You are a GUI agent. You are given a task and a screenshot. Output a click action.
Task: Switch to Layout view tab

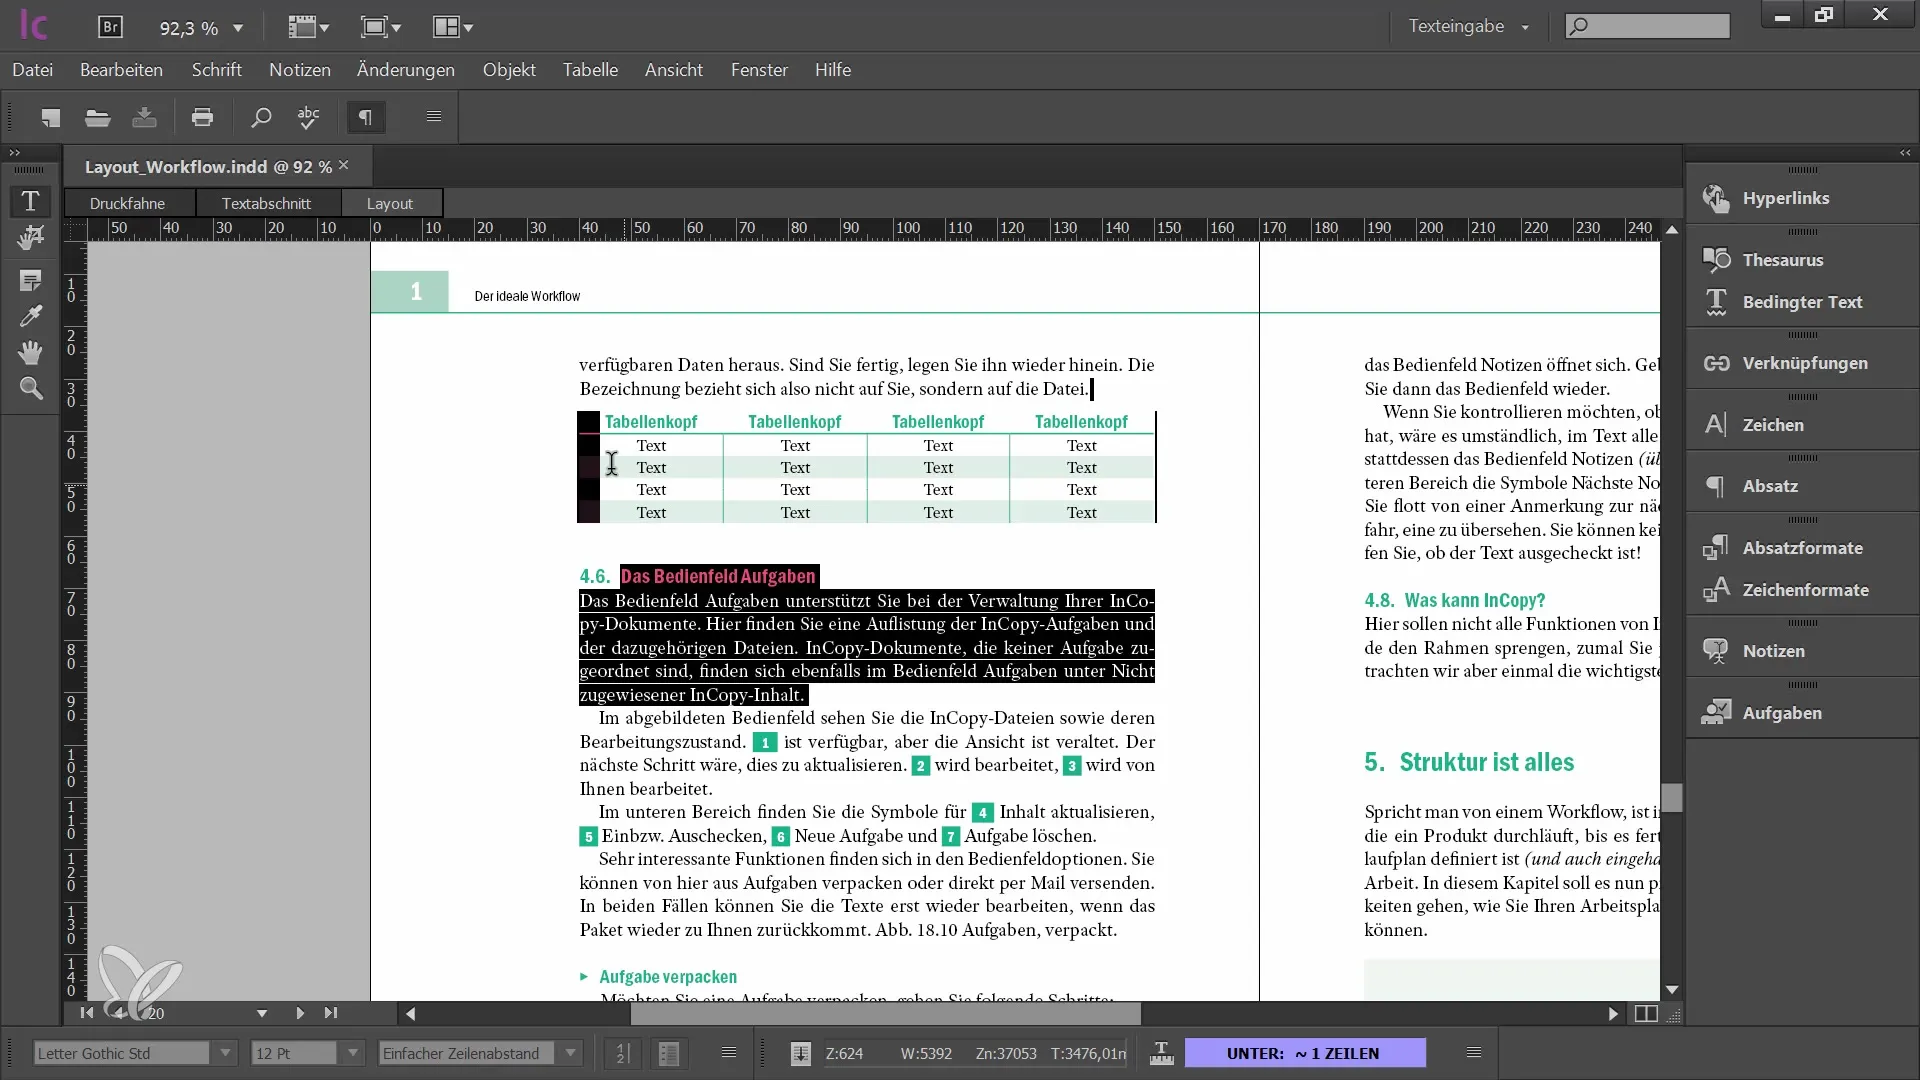point(390,202)
